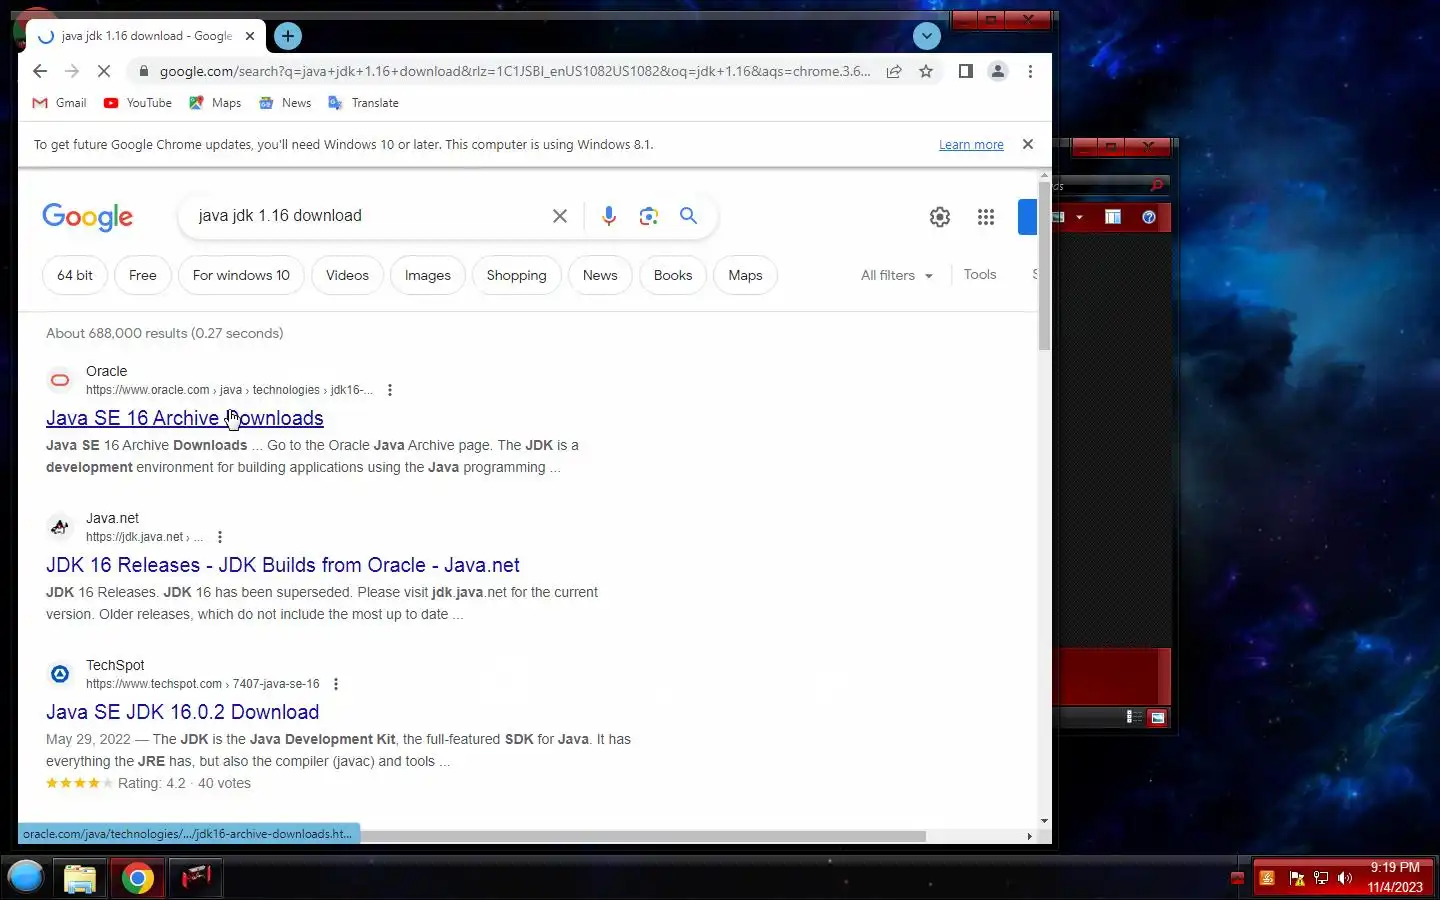Open the Google apps grid

(x=986, y=217)
